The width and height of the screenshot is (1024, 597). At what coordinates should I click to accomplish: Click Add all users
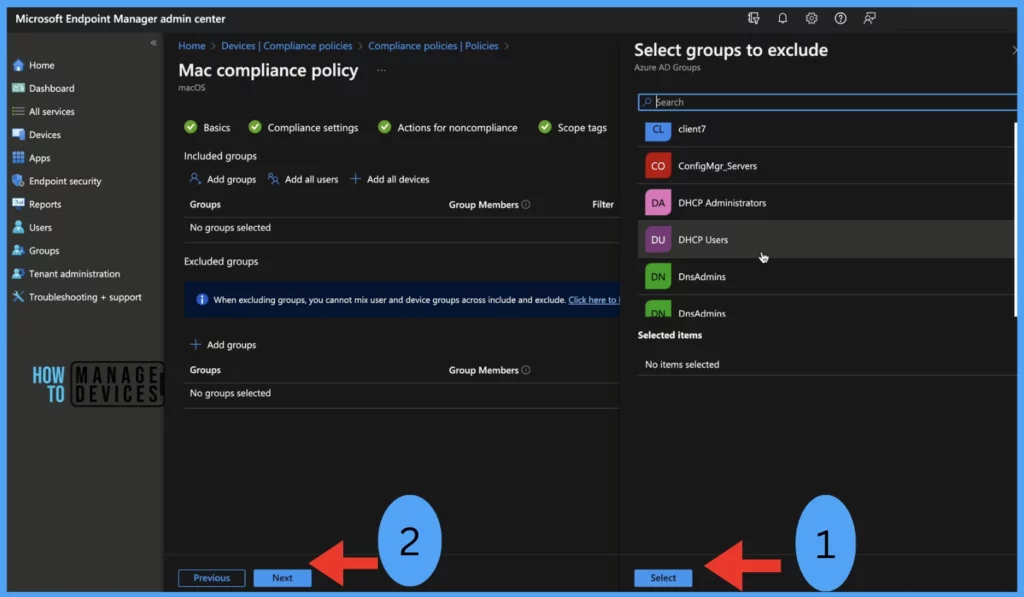pos(302,179)
